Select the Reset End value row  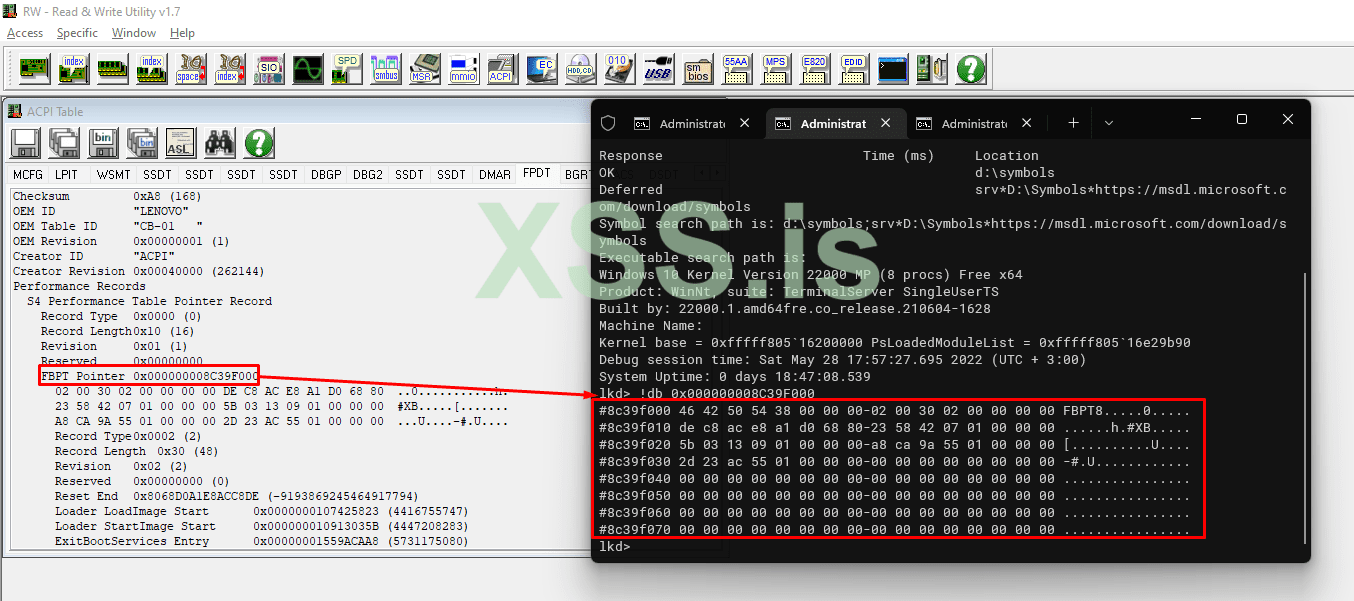(x=236, y=496)
